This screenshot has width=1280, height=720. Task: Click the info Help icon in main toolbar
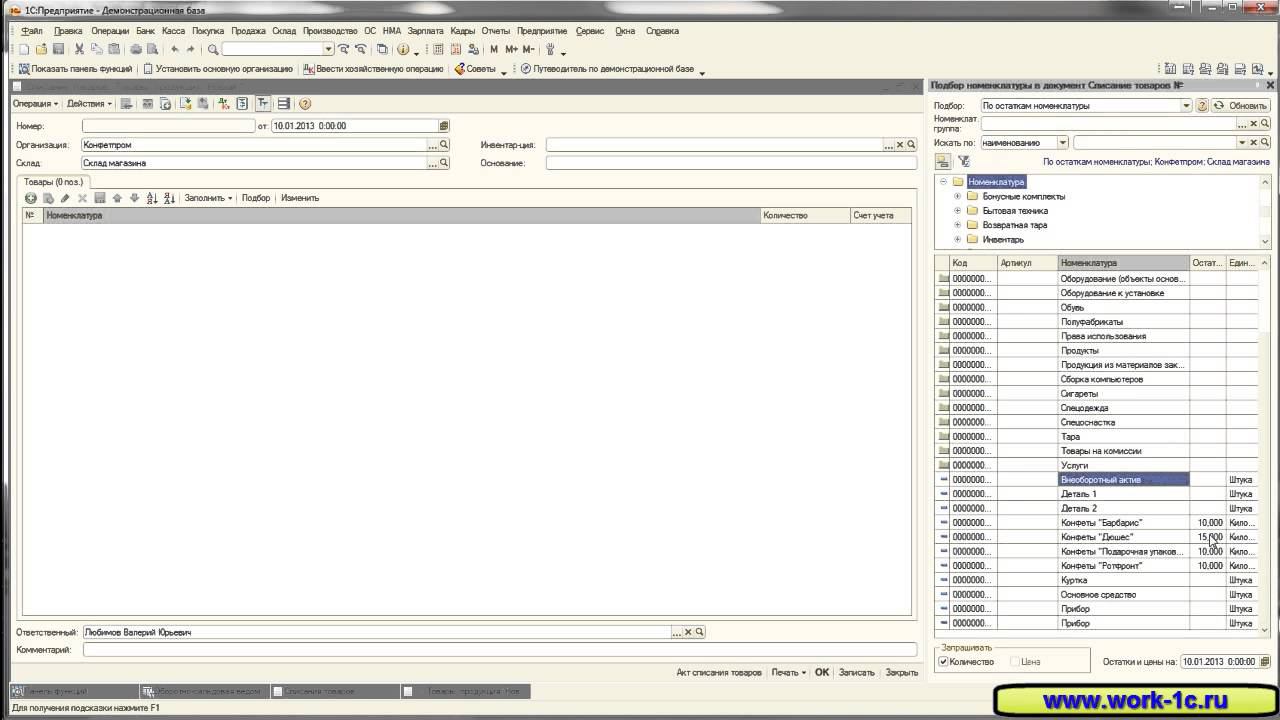tap(403, 49)
